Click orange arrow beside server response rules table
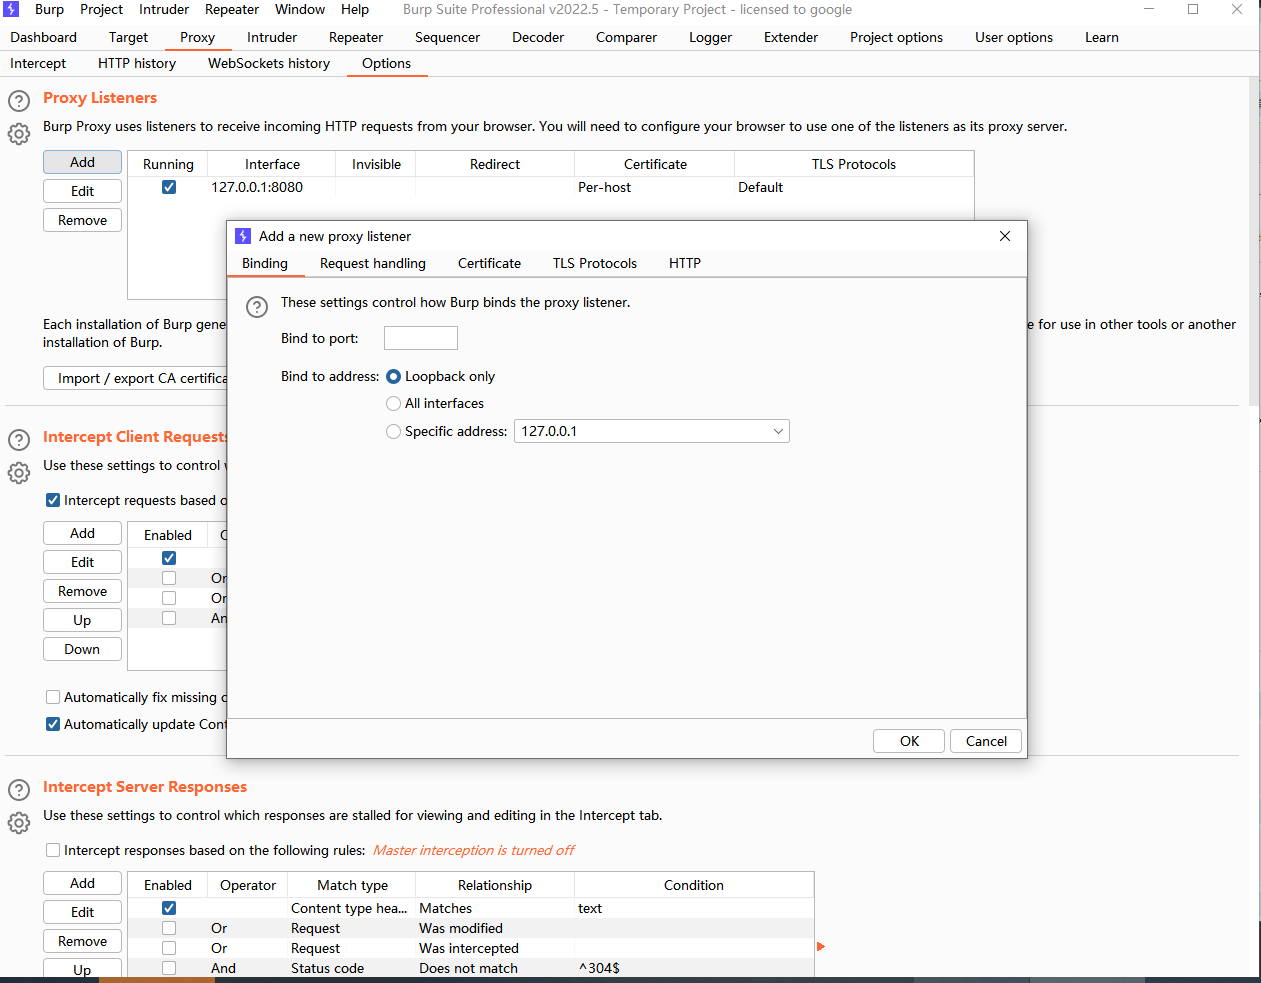 821,946
